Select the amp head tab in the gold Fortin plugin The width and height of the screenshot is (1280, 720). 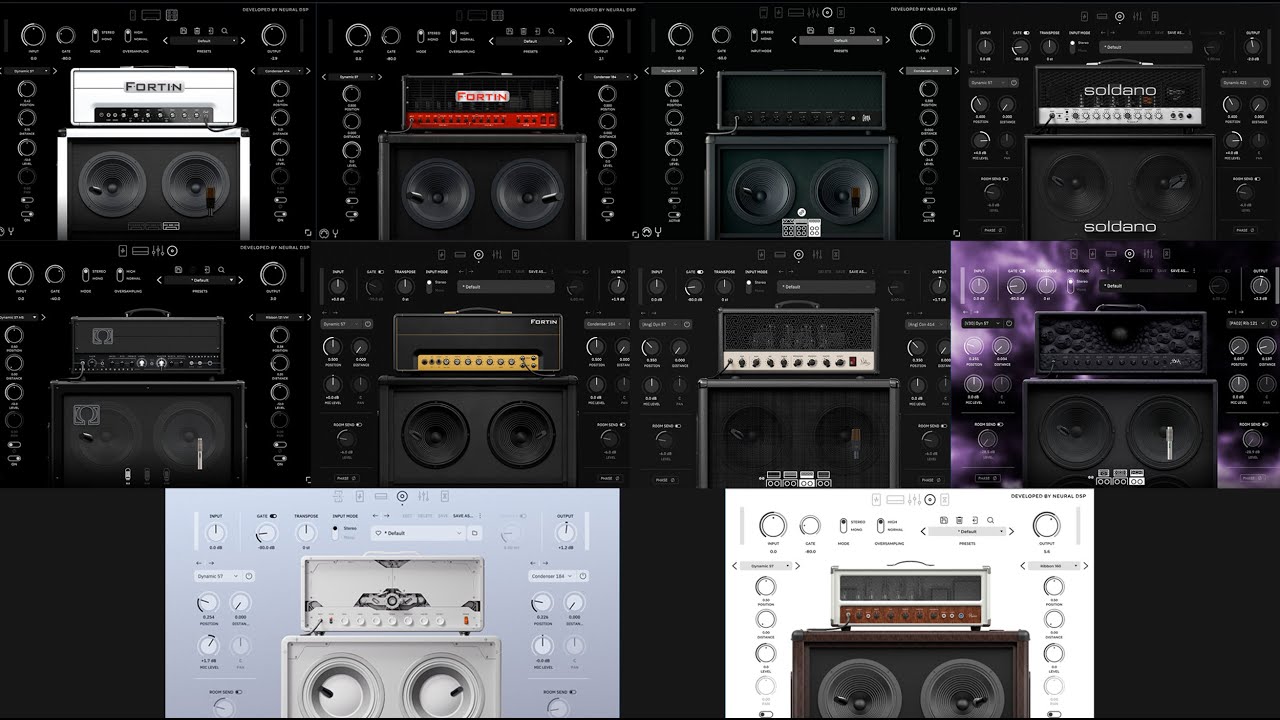tap(460, 254)
